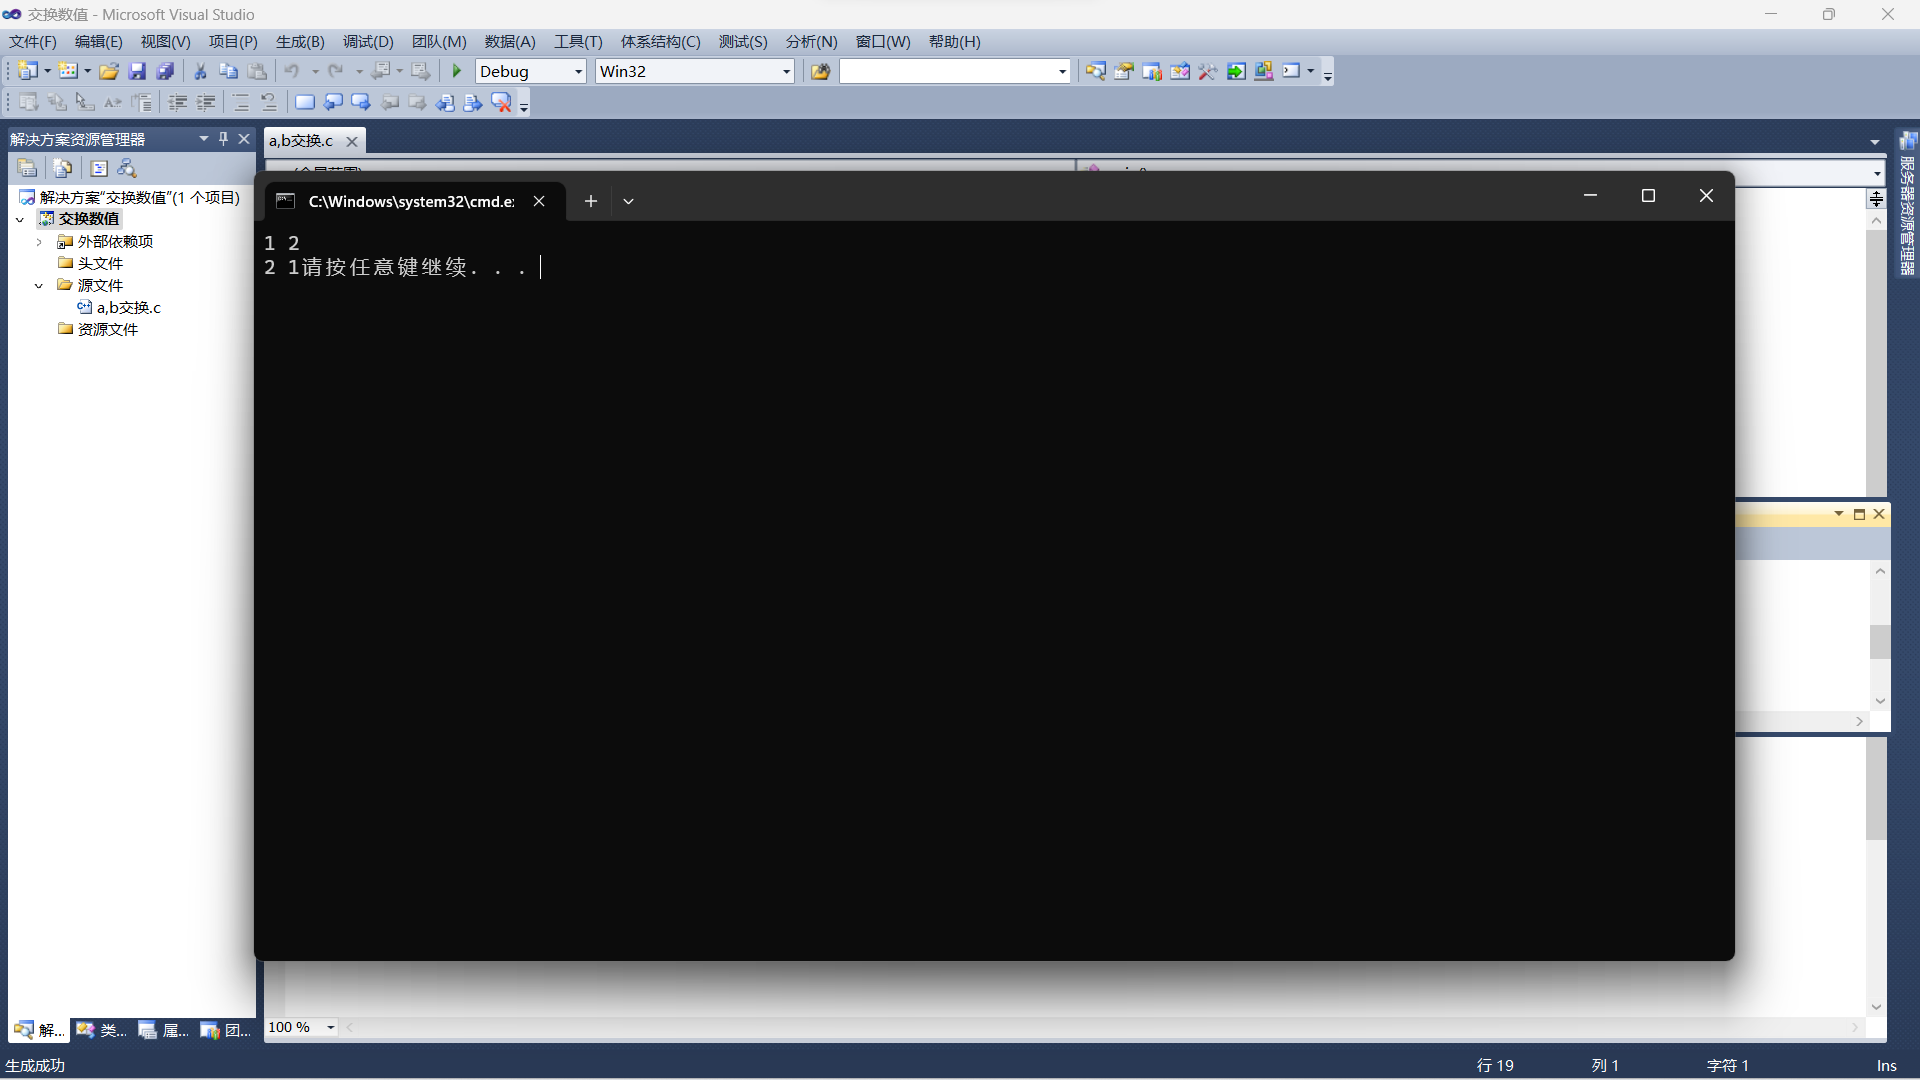
Task: Open the Toolbox hammer-wrench icon
Action: 1208,71
